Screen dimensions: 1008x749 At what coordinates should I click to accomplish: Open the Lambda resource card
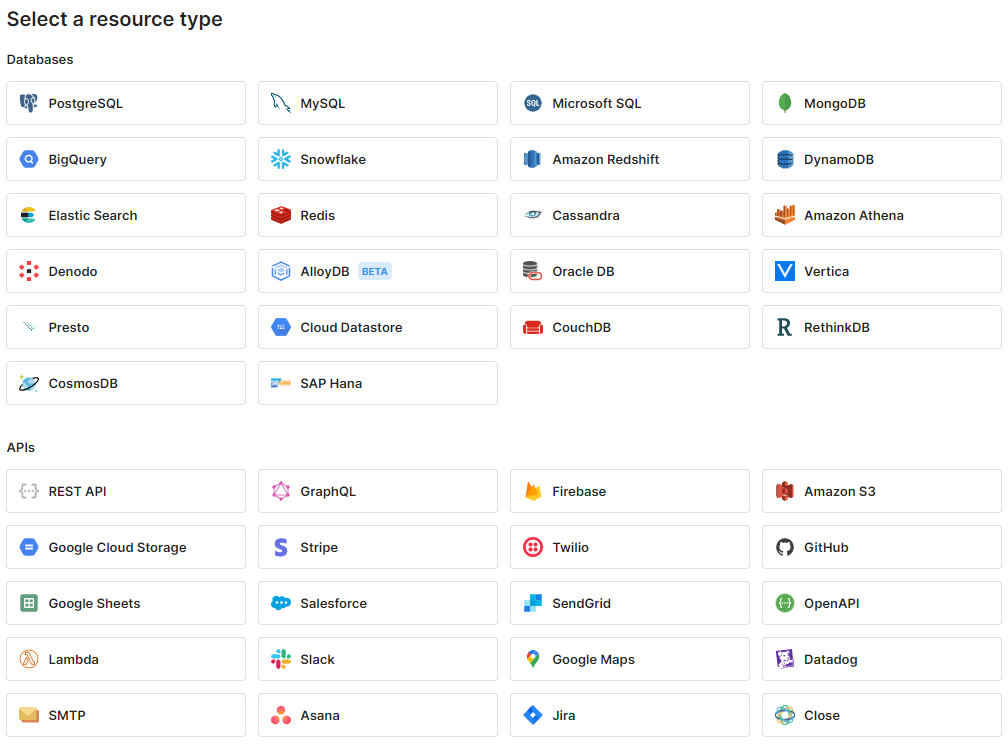pyautogui.click(x=126, y=658)
